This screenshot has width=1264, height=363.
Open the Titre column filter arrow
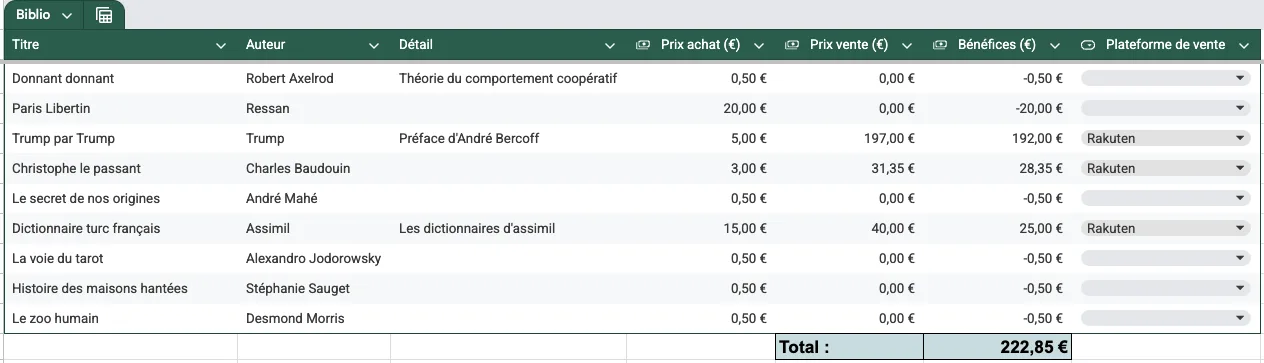click(x=221, y=45)
